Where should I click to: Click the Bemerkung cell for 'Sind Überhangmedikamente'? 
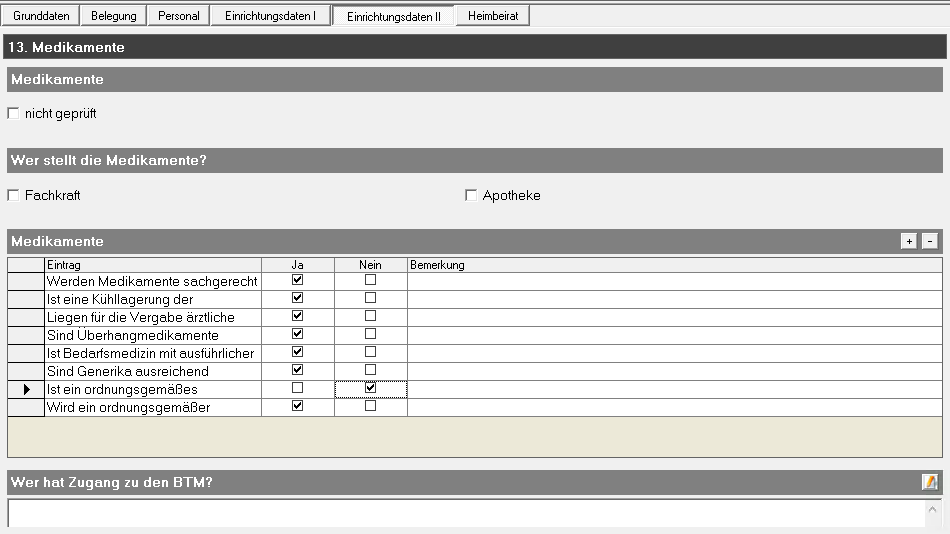[x=674, y=335]
